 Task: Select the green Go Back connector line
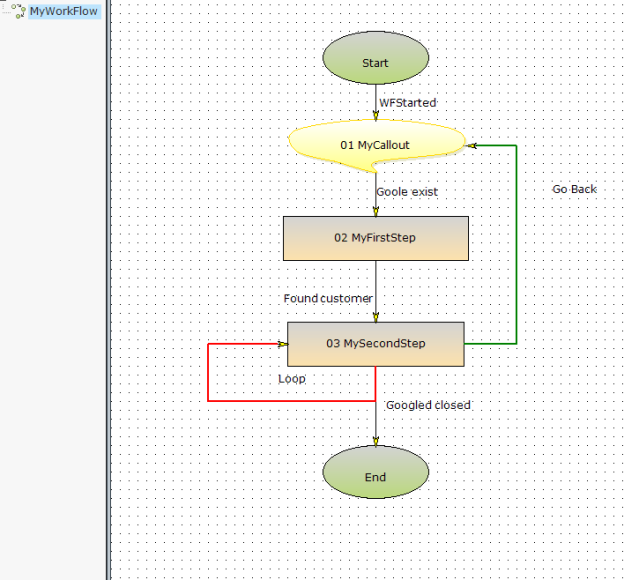pos(516,250)
